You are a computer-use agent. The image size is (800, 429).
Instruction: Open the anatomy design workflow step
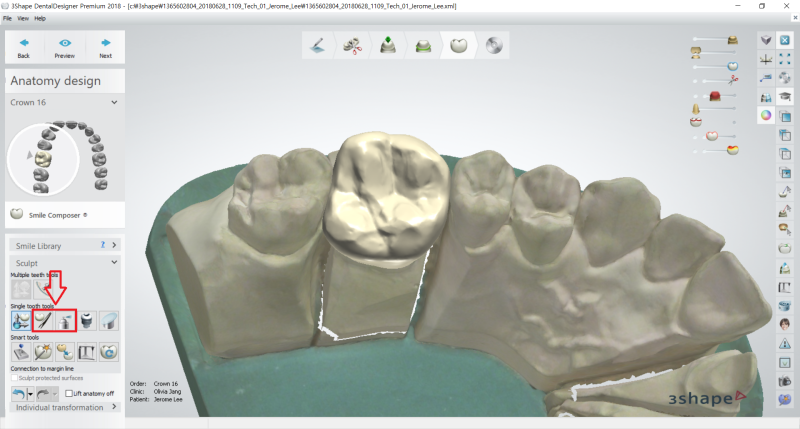click(x=459, y=45)
